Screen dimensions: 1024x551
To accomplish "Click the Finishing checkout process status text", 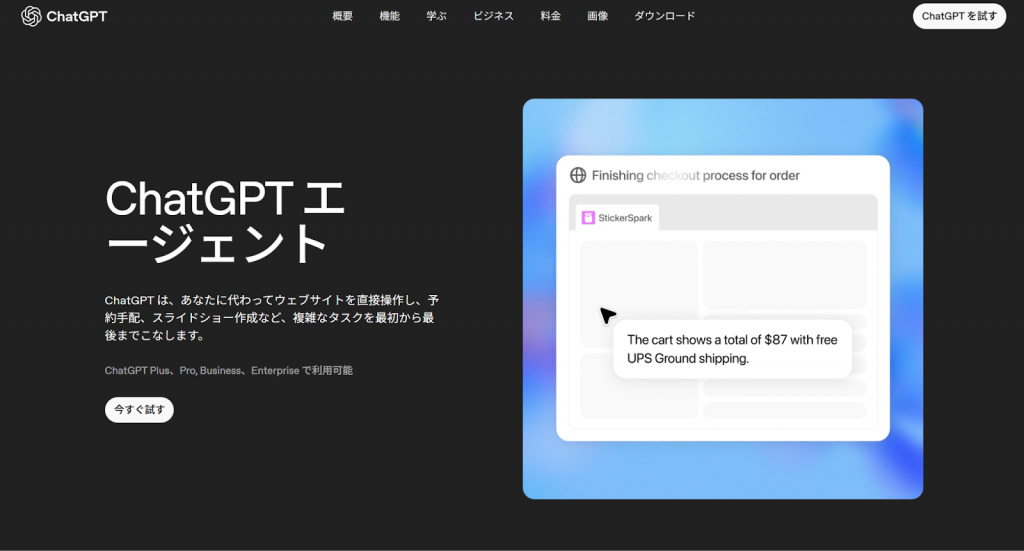I will [695, 176].
